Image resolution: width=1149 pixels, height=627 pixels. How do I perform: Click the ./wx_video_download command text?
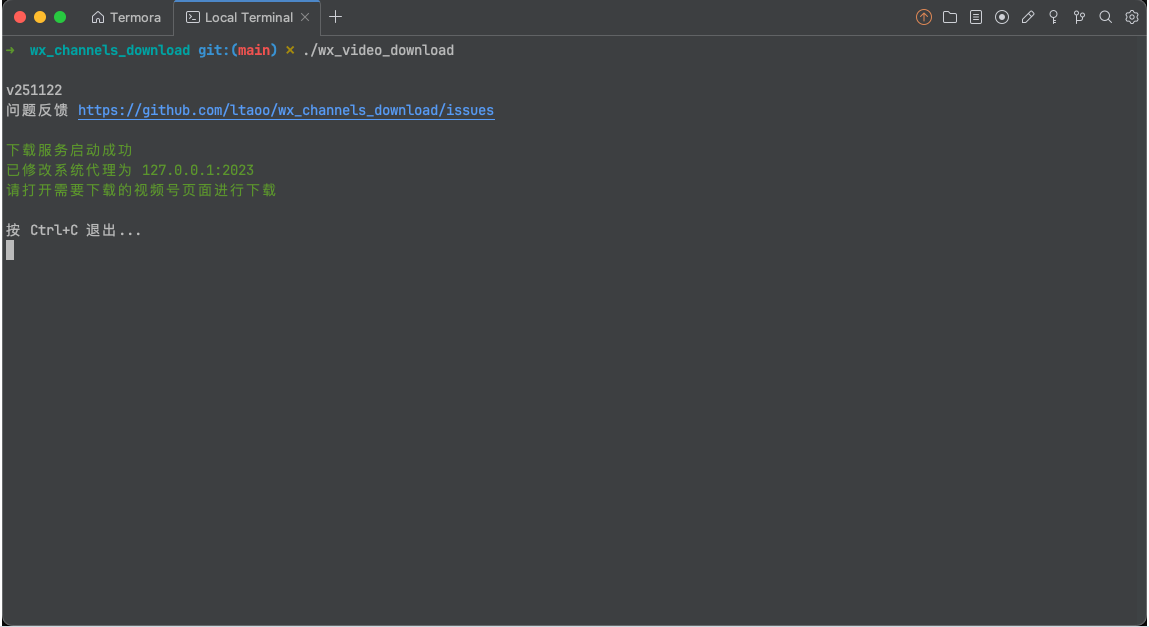click(x=378, y=50)
